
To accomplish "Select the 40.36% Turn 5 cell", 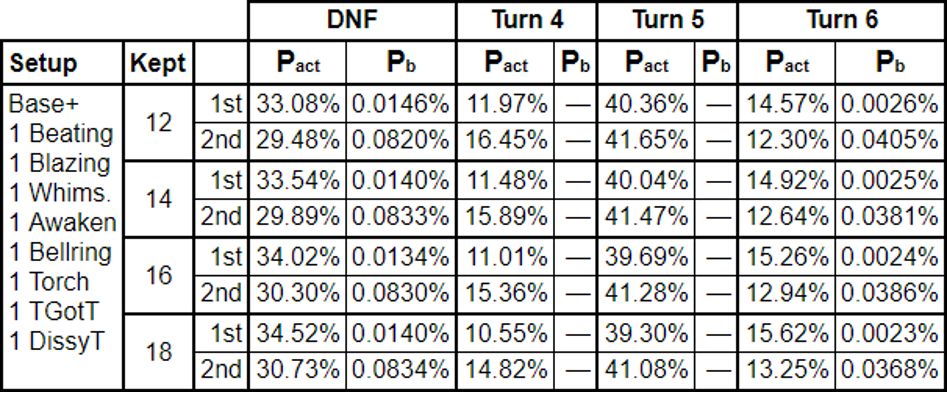I will coord(646,104).
